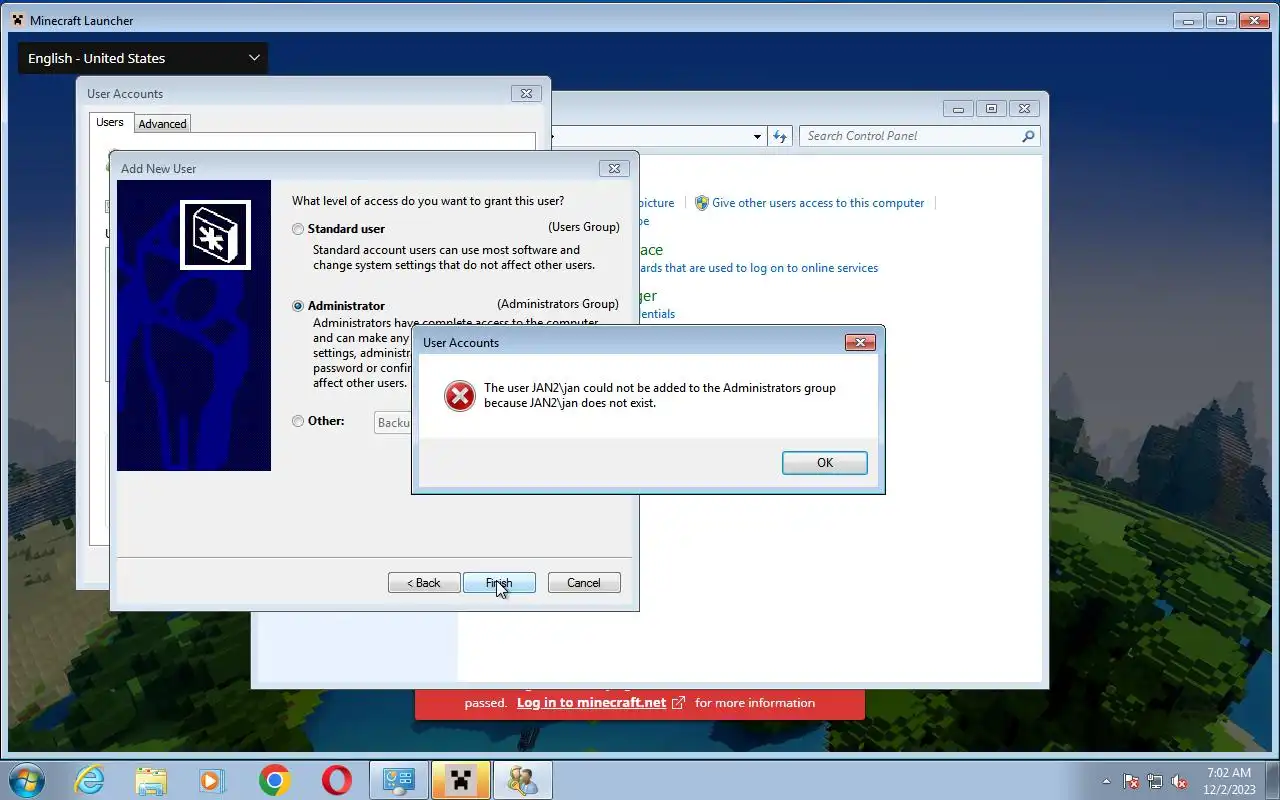Click the (Users Group) label
The image size is (1280, 800).
tap(584, 227)
